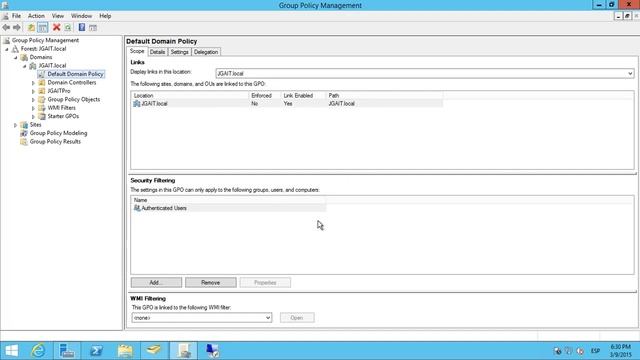Open Server Manager from taskbar

tap(67, 351)
